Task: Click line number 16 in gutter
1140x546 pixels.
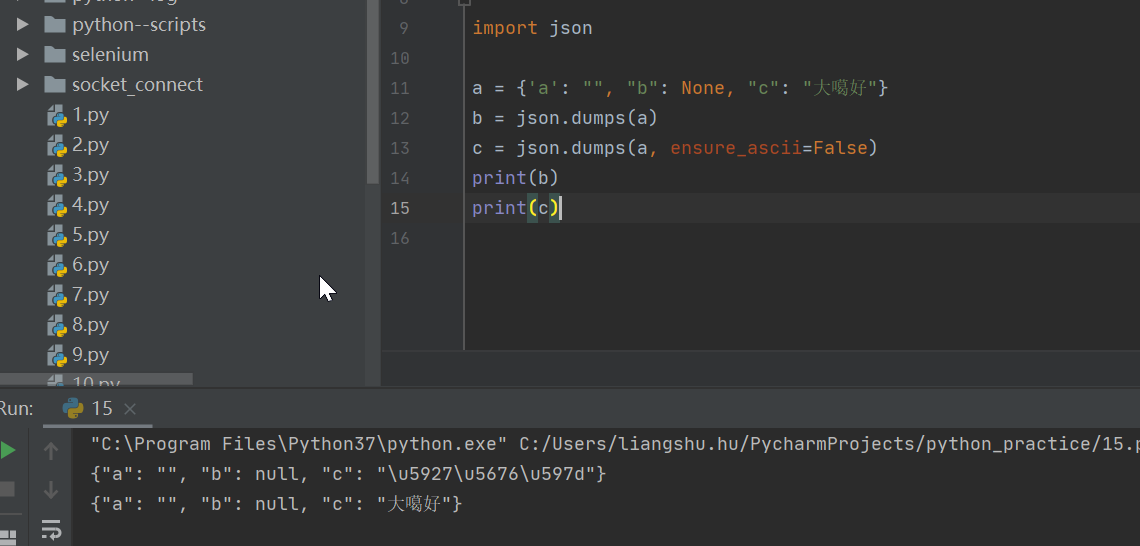Action: [x=400, y=238]
